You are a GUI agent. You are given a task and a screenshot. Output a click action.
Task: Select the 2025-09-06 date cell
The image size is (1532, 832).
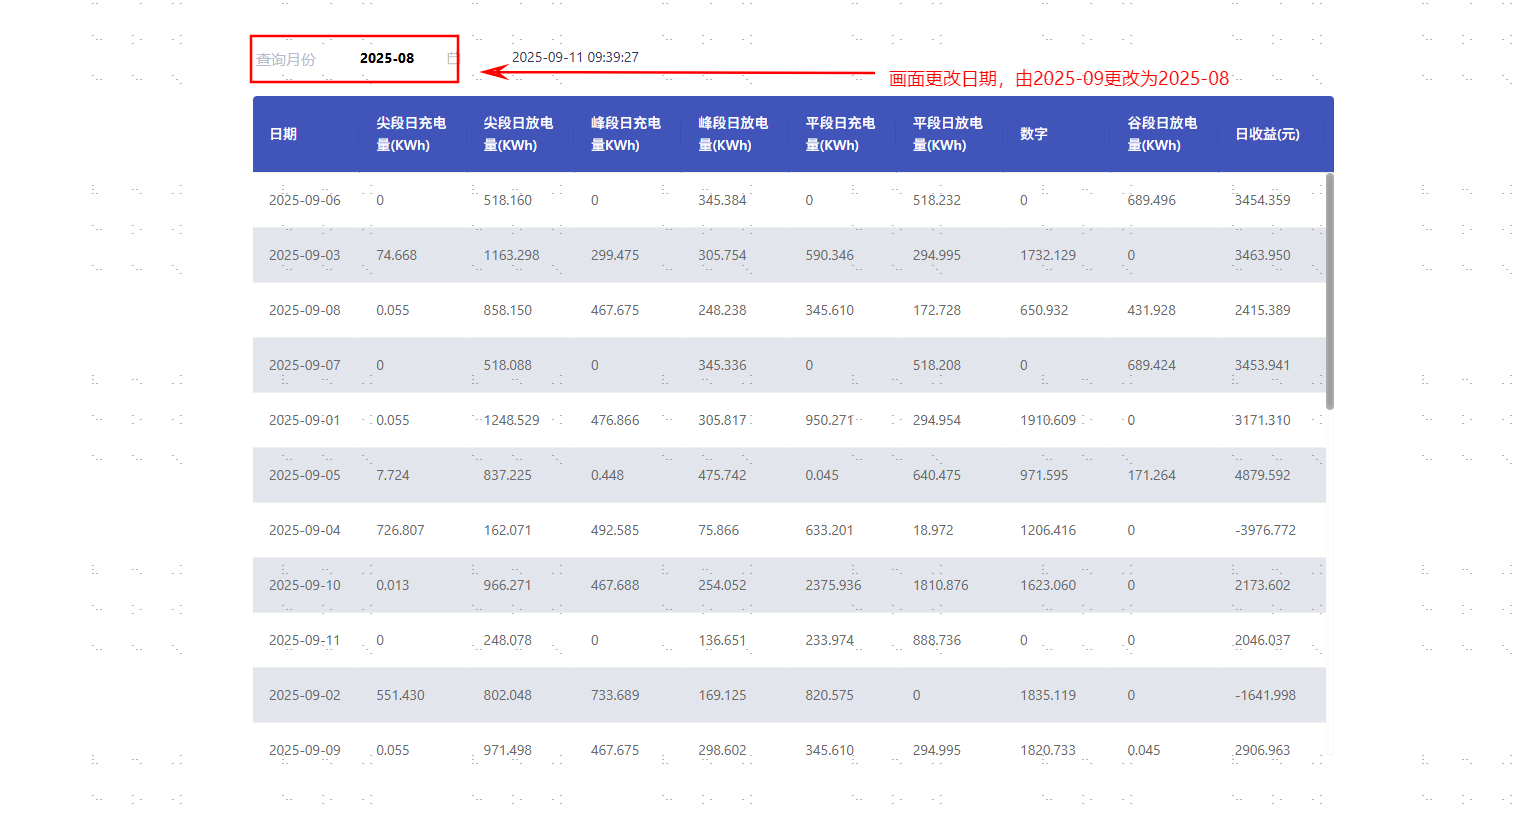coord(305,200)
